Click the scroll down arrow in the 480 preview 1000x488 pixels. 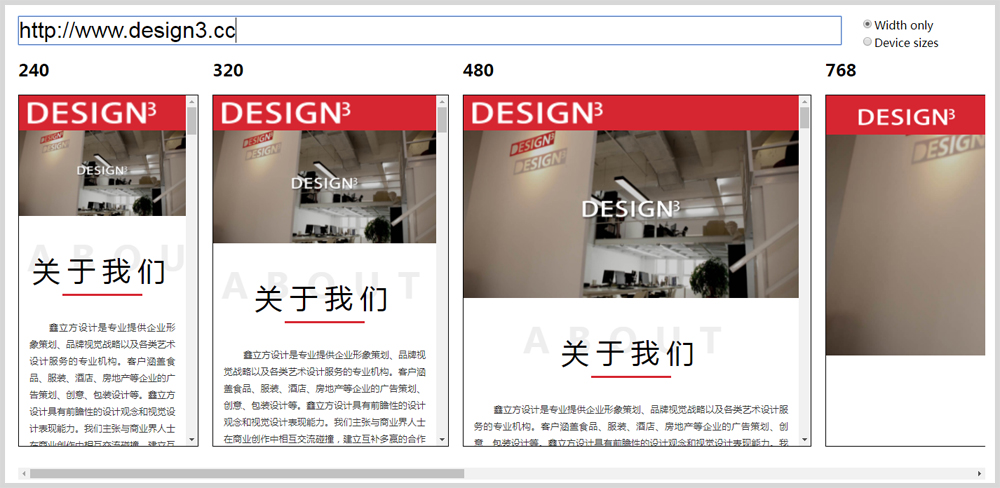(x=804, y=440)
